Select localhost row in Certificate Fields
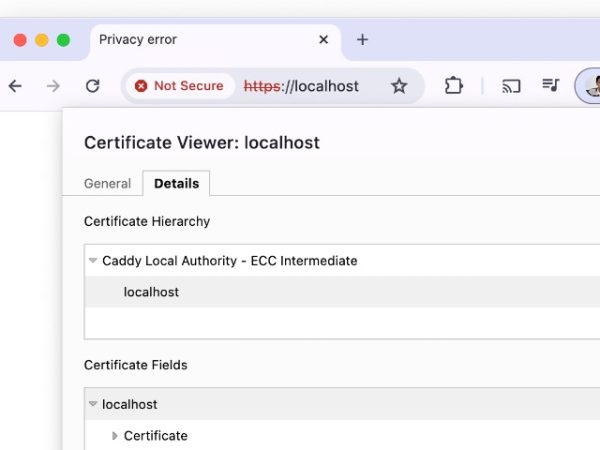Image resolution: width=600 pixels, height=450 pixels. coord(342,404)
